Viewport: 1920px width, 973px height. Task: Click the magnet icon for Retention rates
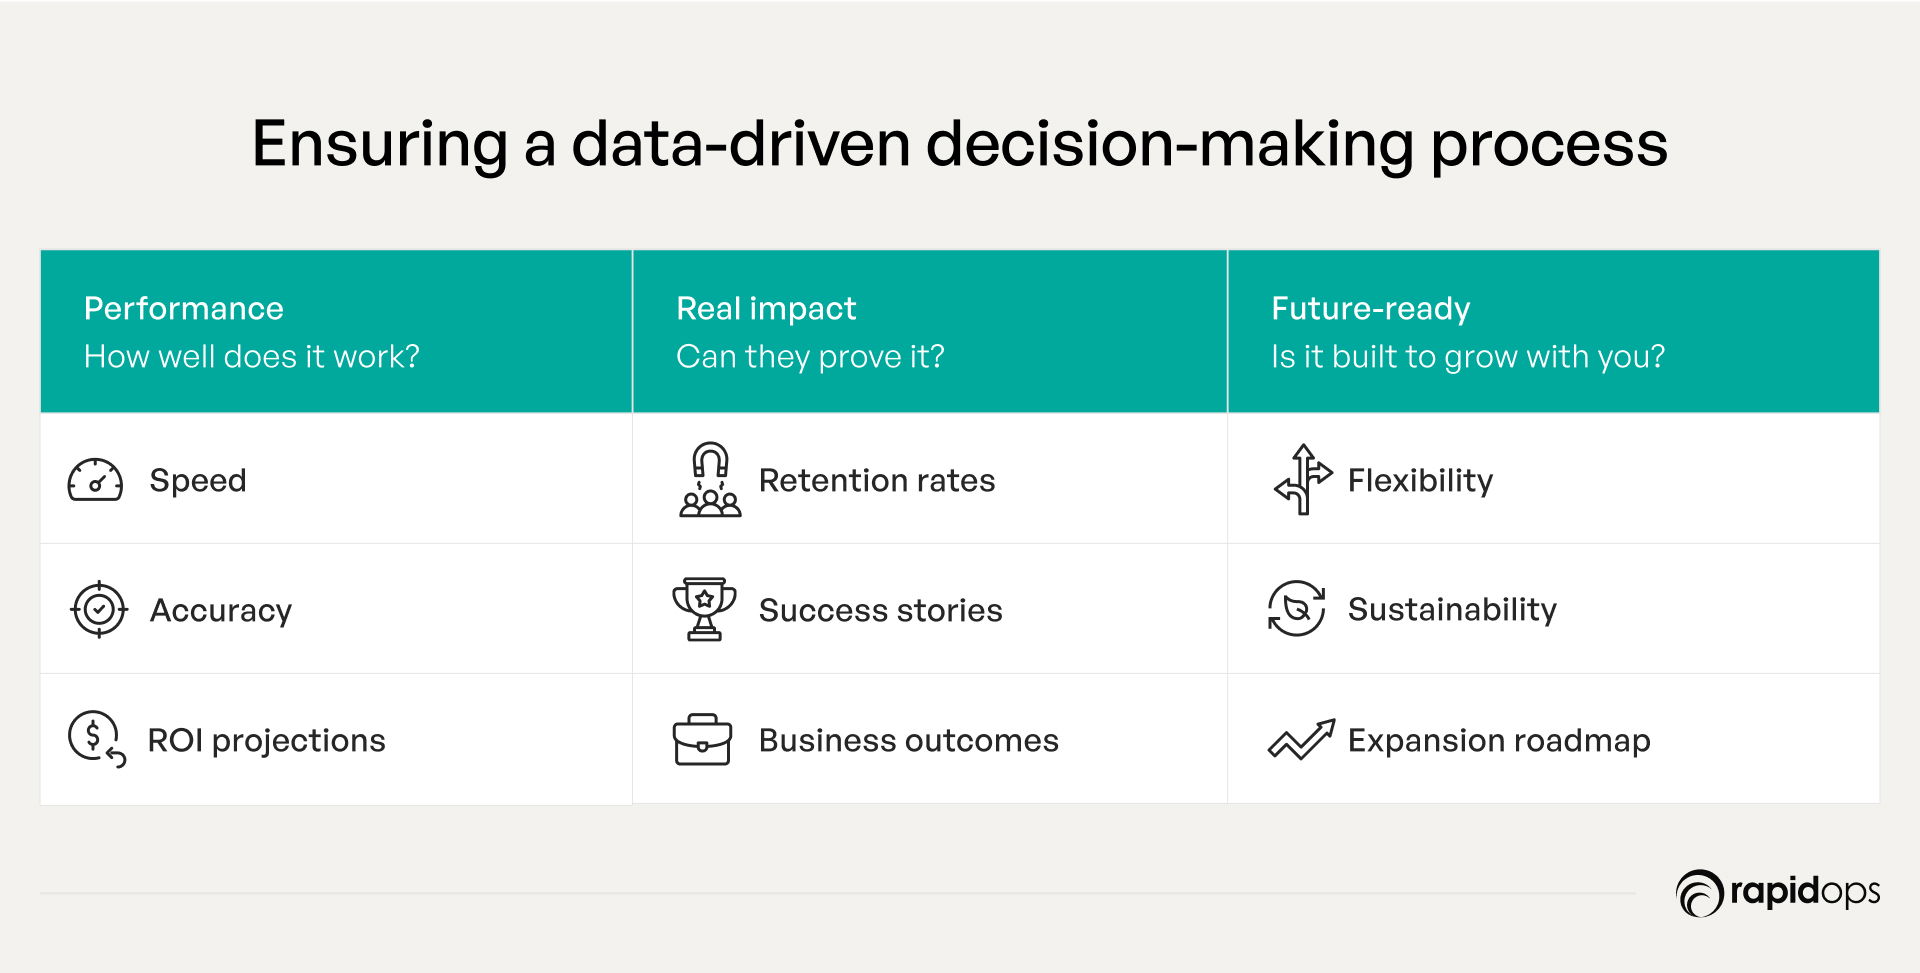tap(710, 480)
